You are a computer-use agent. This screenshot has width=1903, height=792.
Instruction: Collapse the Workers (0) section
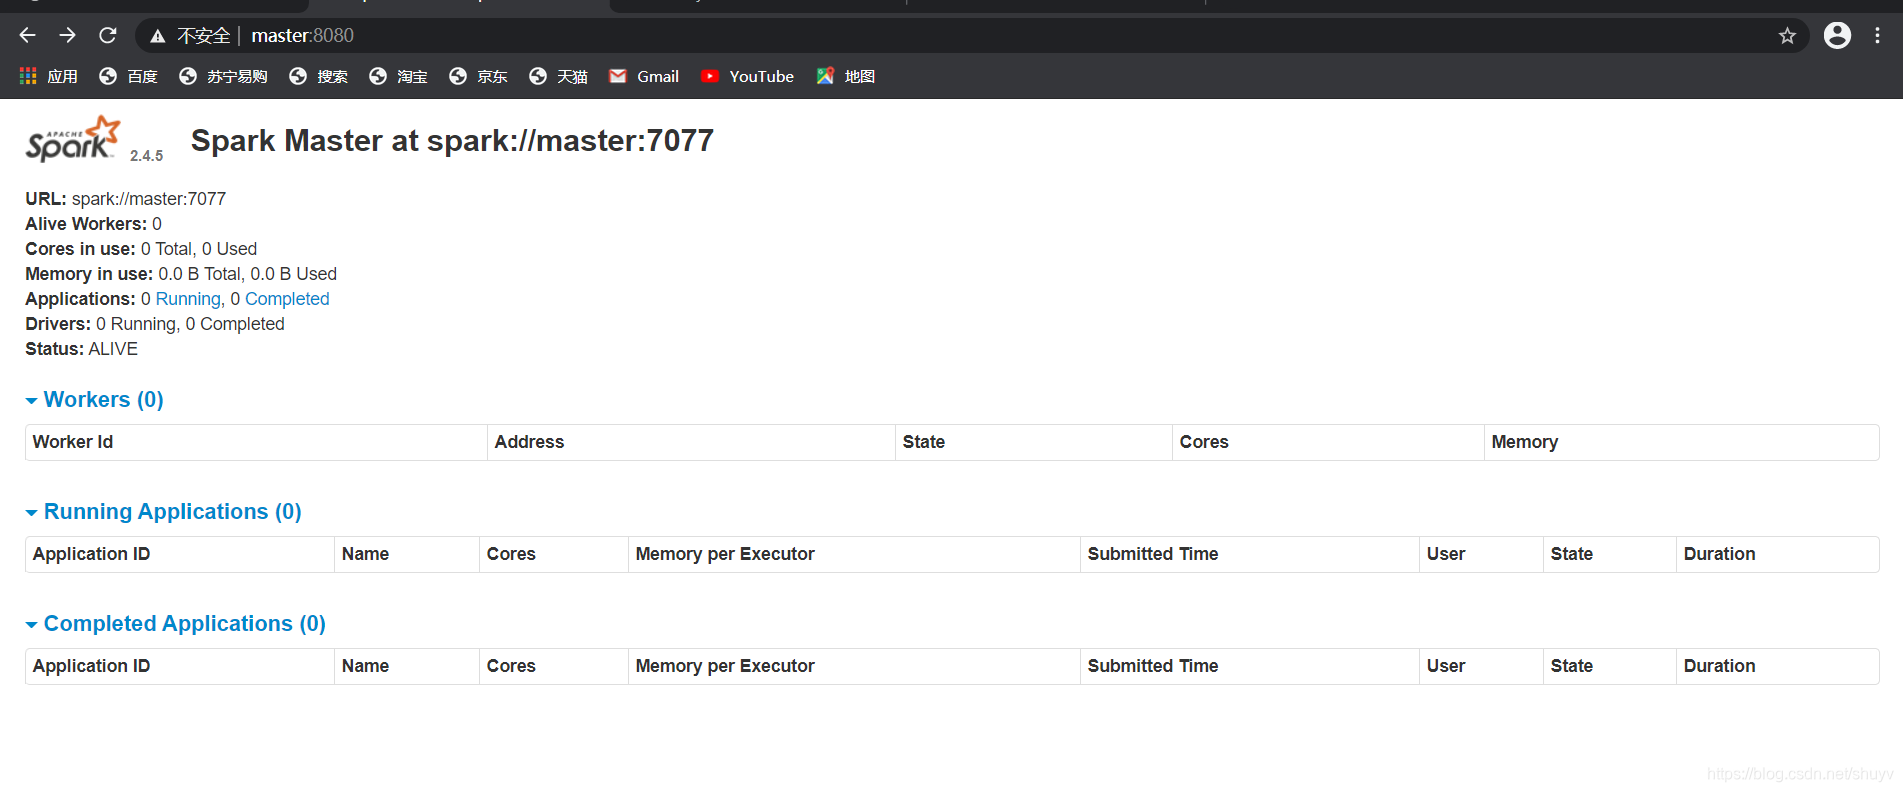pos(95,400)
